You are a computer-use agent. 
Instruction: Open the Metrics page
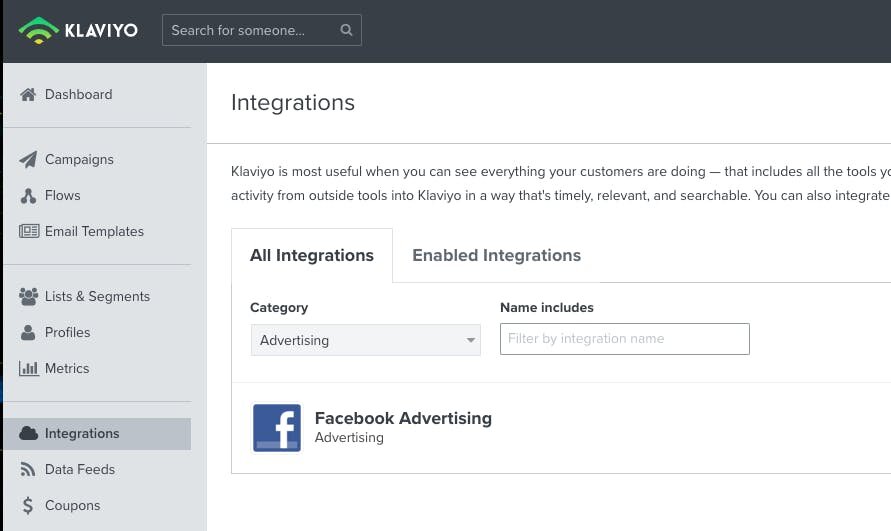(66, 368)
